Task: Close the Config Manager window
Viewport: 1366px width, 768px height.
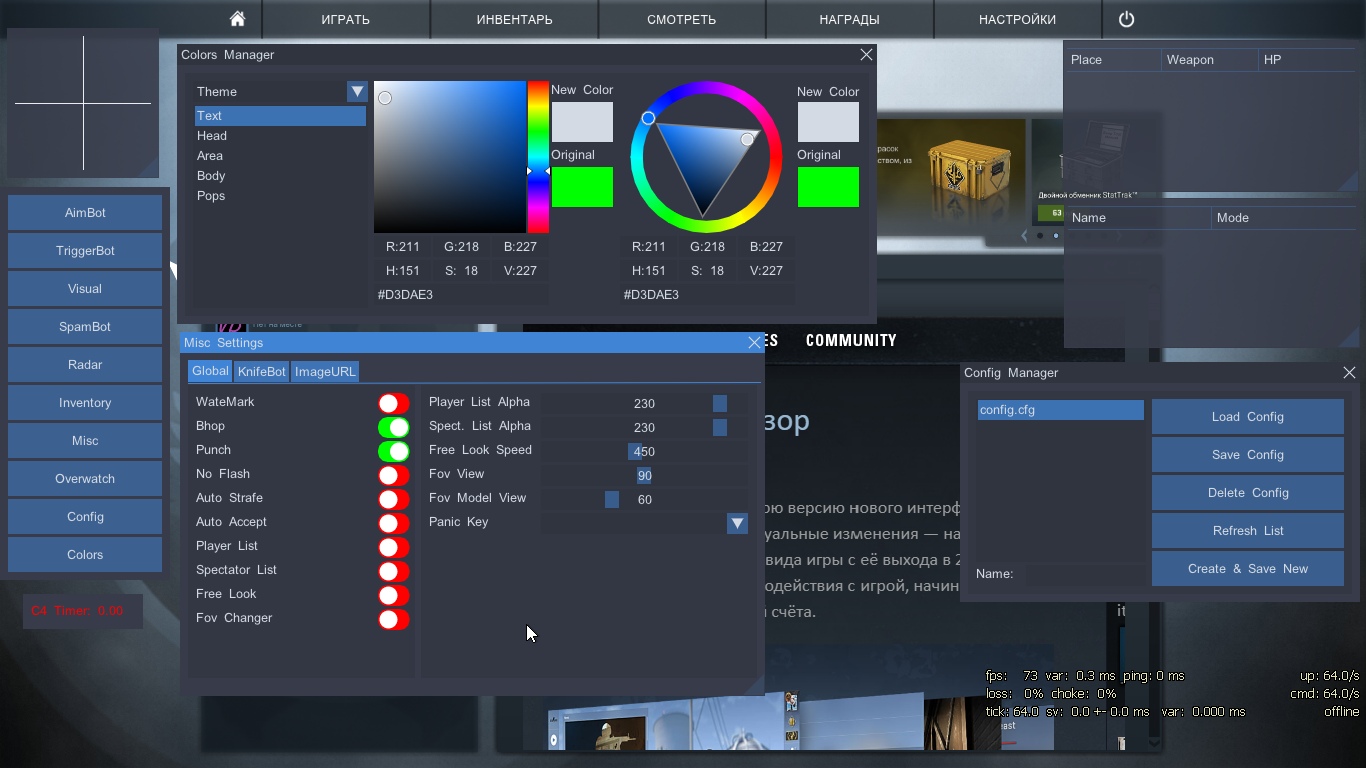Action: click(x=1349, y=373)
